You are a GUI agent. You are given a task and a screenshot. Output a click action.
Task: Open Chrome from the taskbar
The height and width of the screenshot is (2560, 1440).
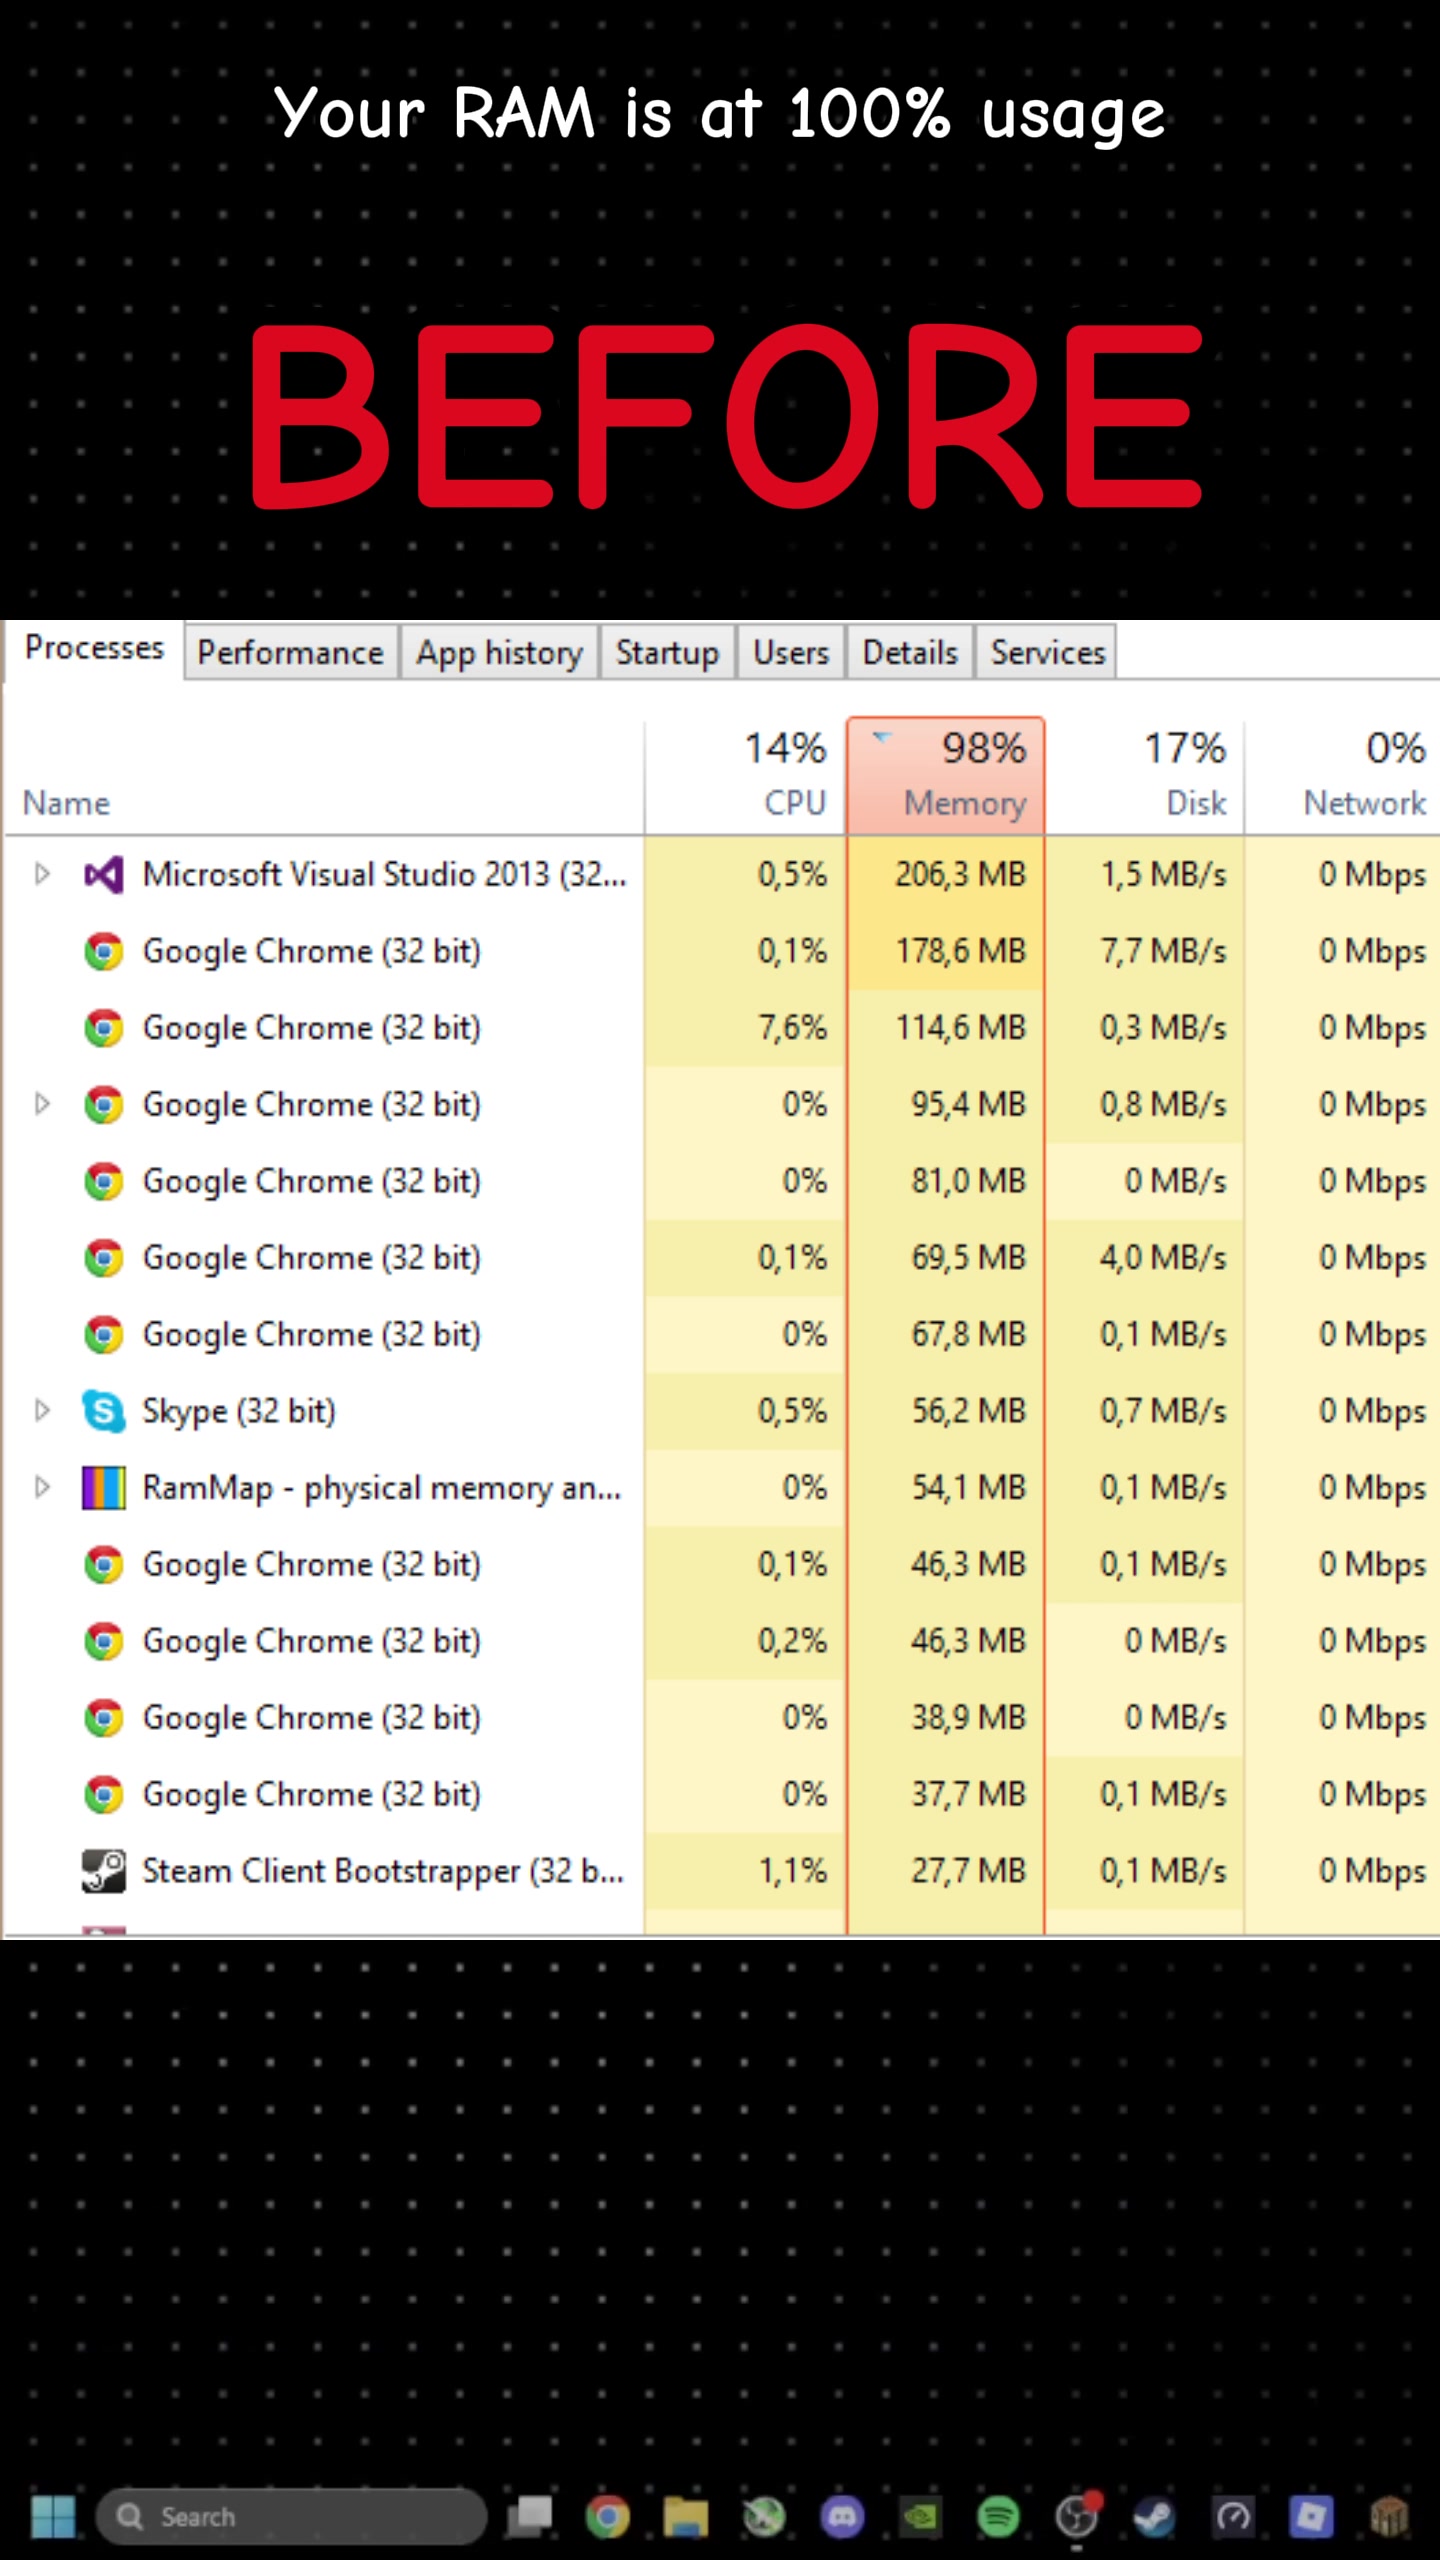pos(607,2516)
